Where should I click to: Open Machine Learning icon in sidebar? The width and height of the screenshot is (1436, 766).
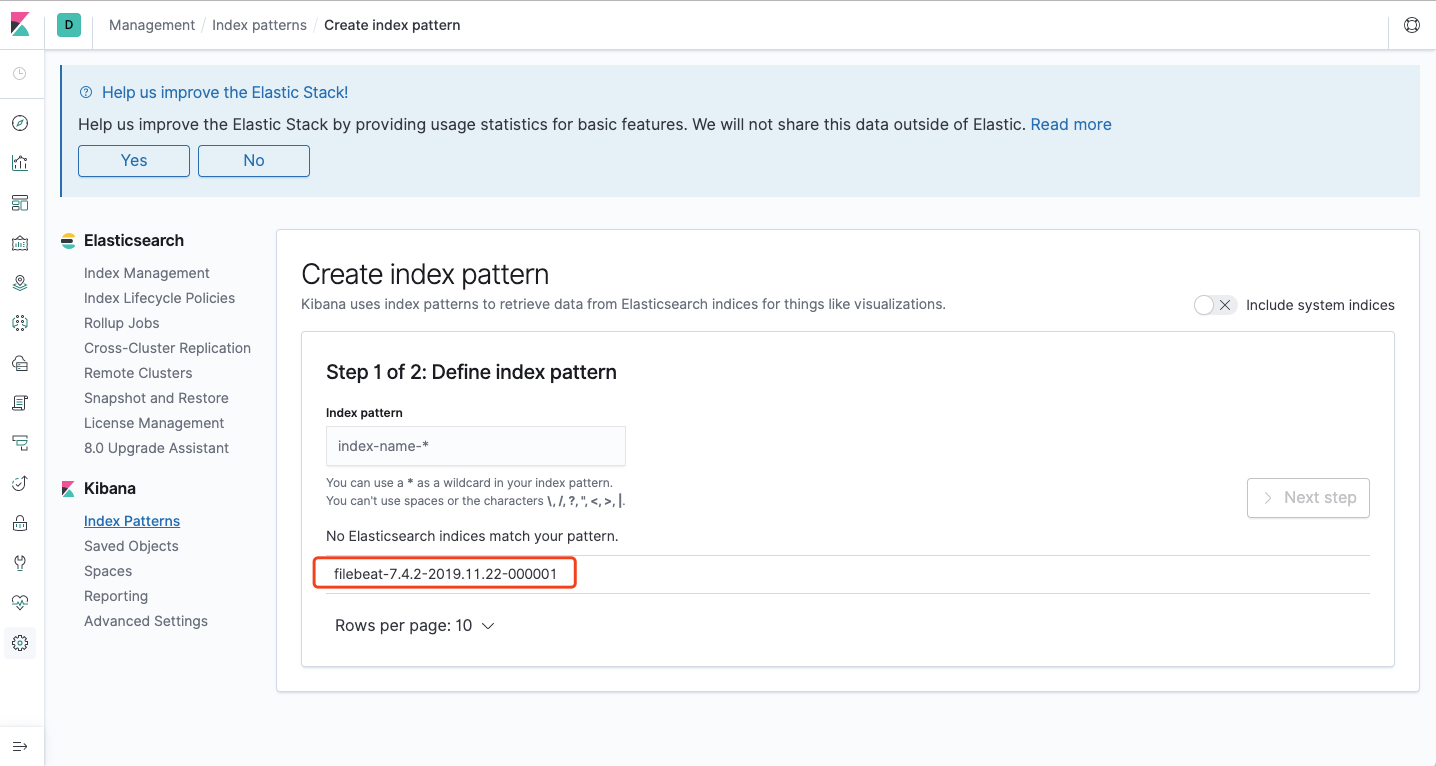[x=20, y=323]
